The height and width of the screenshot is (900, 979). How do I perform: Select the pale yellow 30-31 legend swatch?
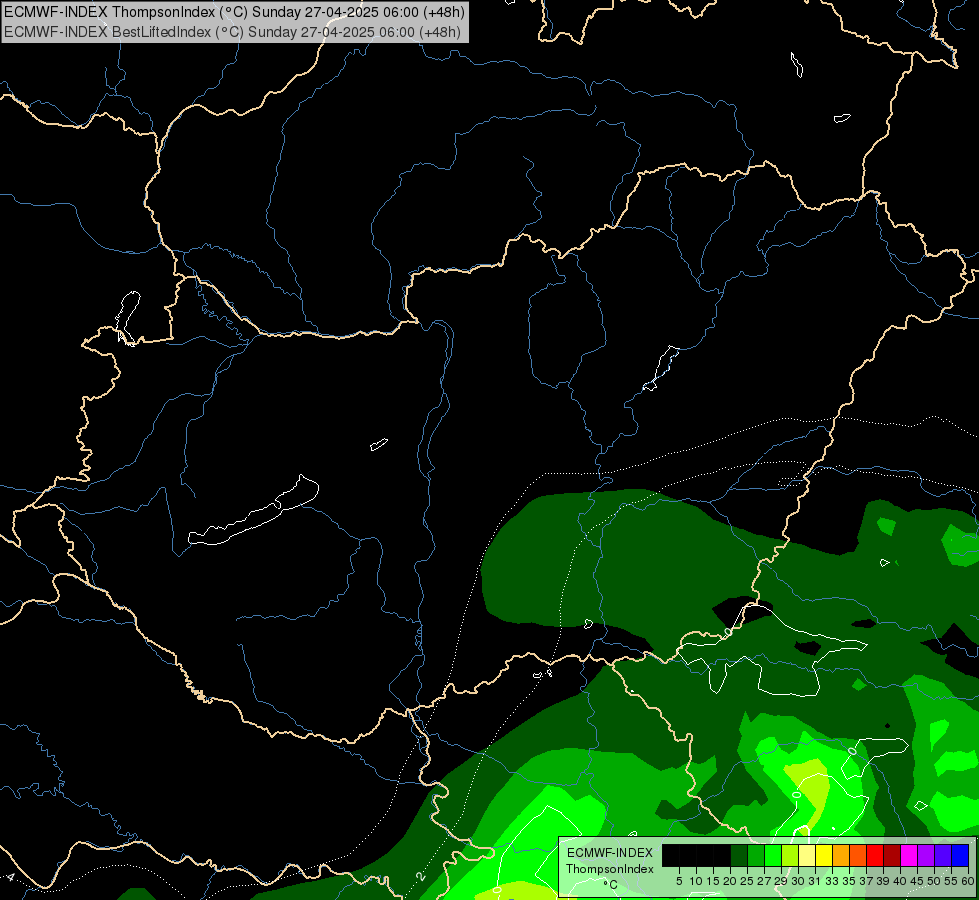click(807, 855)
